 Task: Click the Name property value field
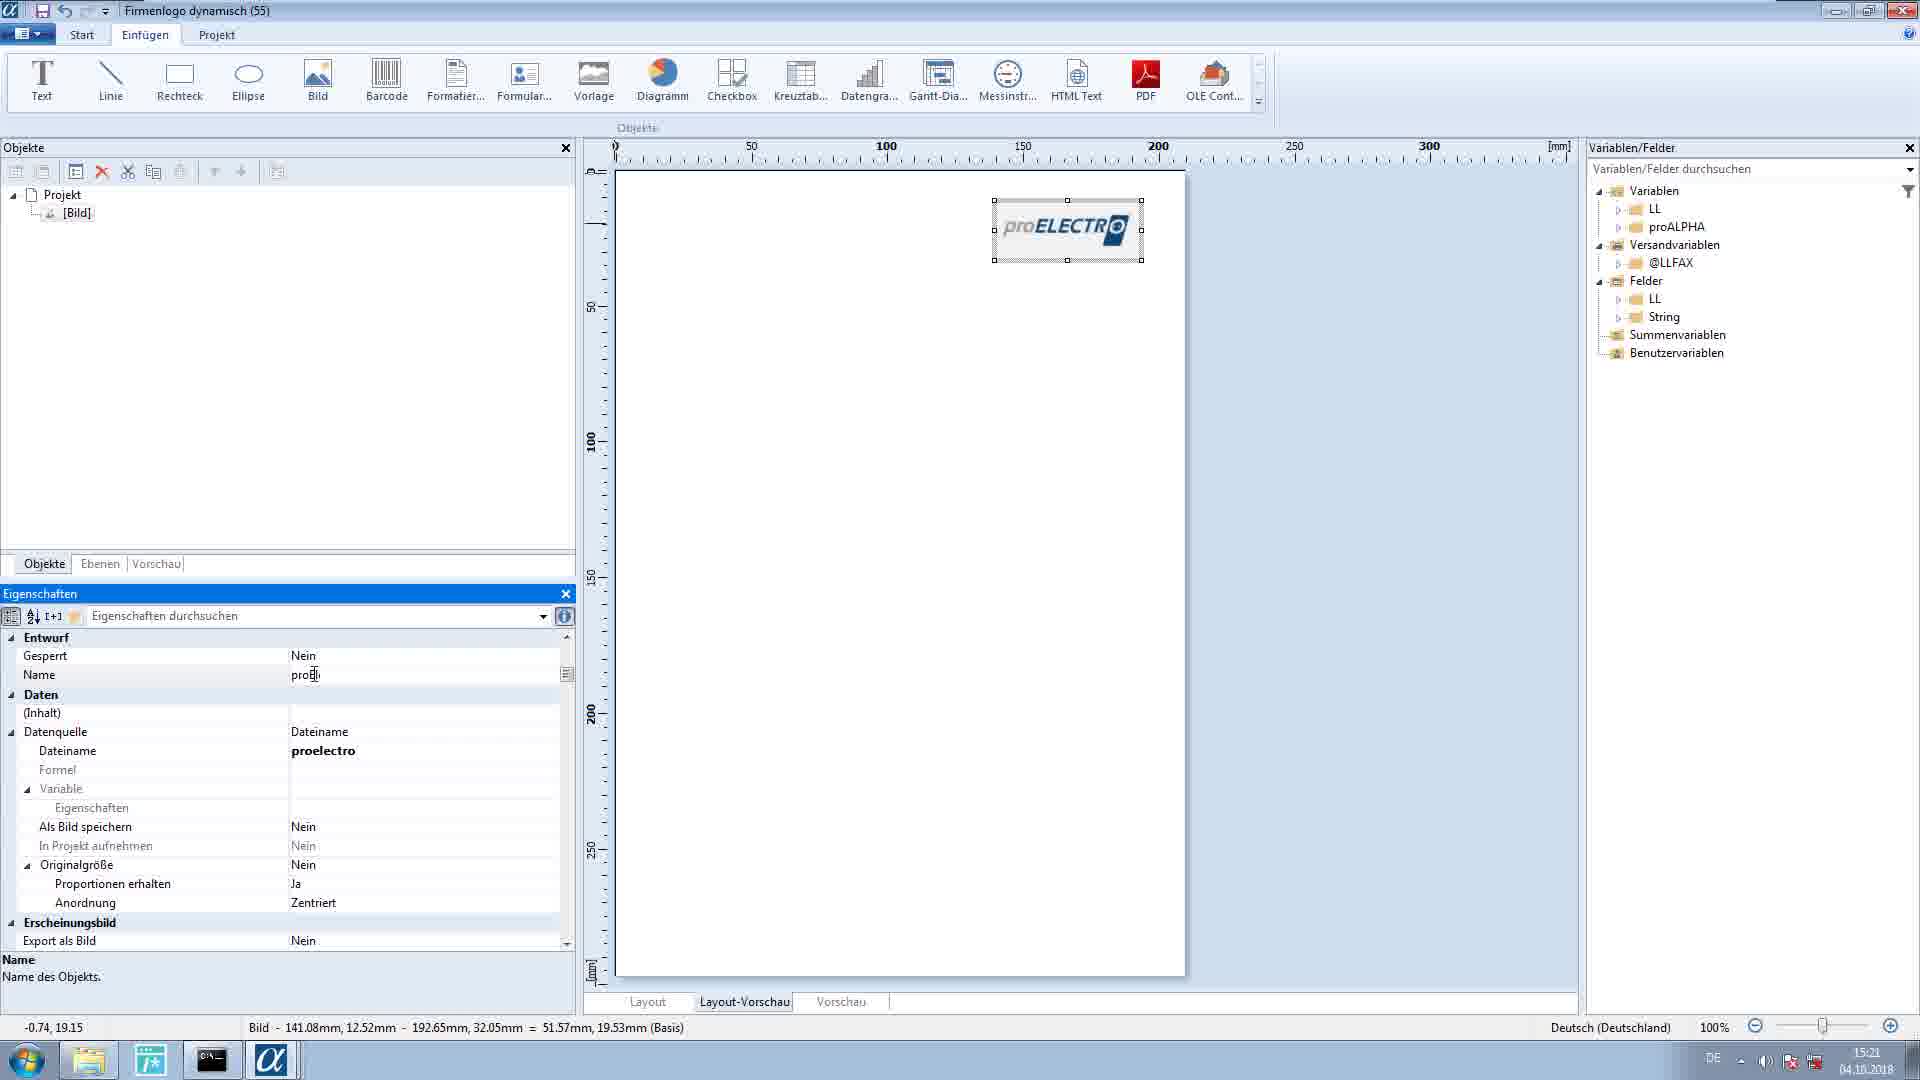[x=424, y=675]
